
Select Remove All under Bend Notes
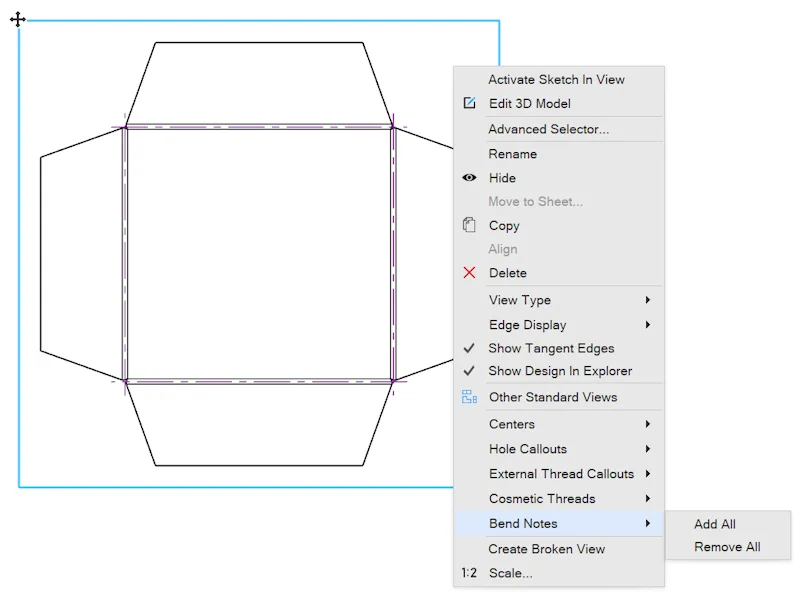pyautogui.click(x=728, y=547)
